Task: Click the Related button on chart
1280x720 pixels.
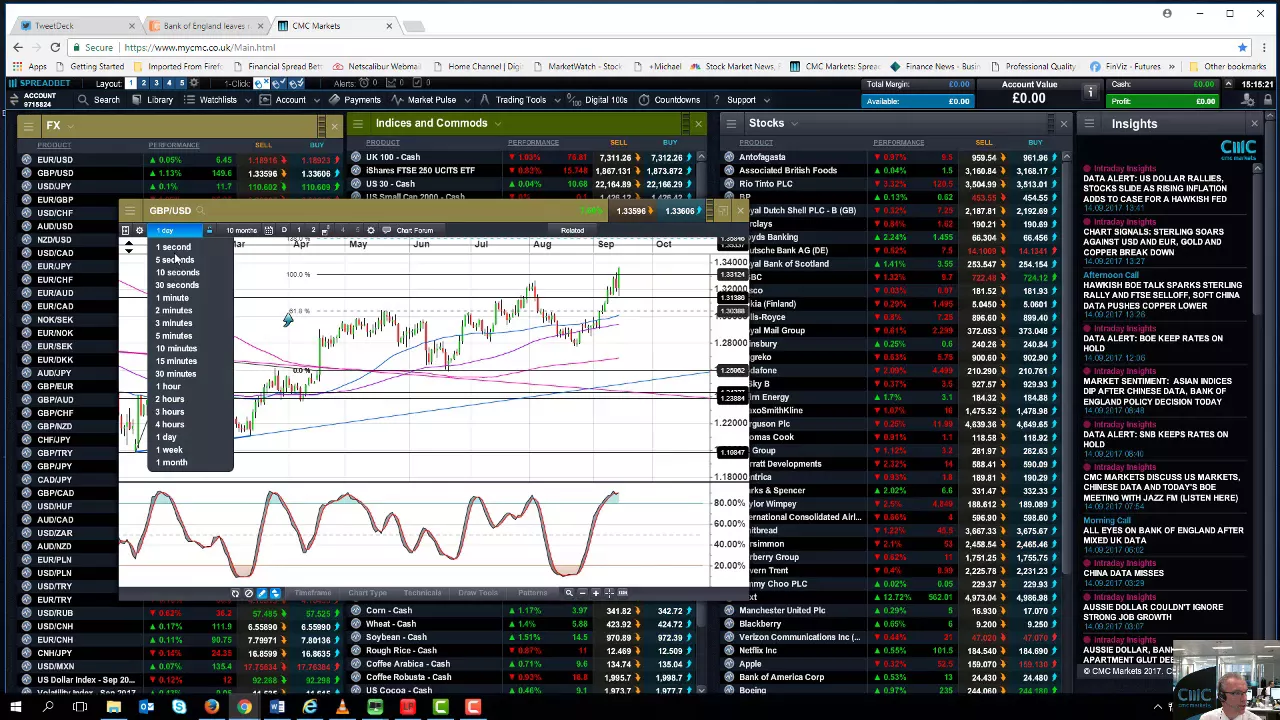Action: point(572,231)
